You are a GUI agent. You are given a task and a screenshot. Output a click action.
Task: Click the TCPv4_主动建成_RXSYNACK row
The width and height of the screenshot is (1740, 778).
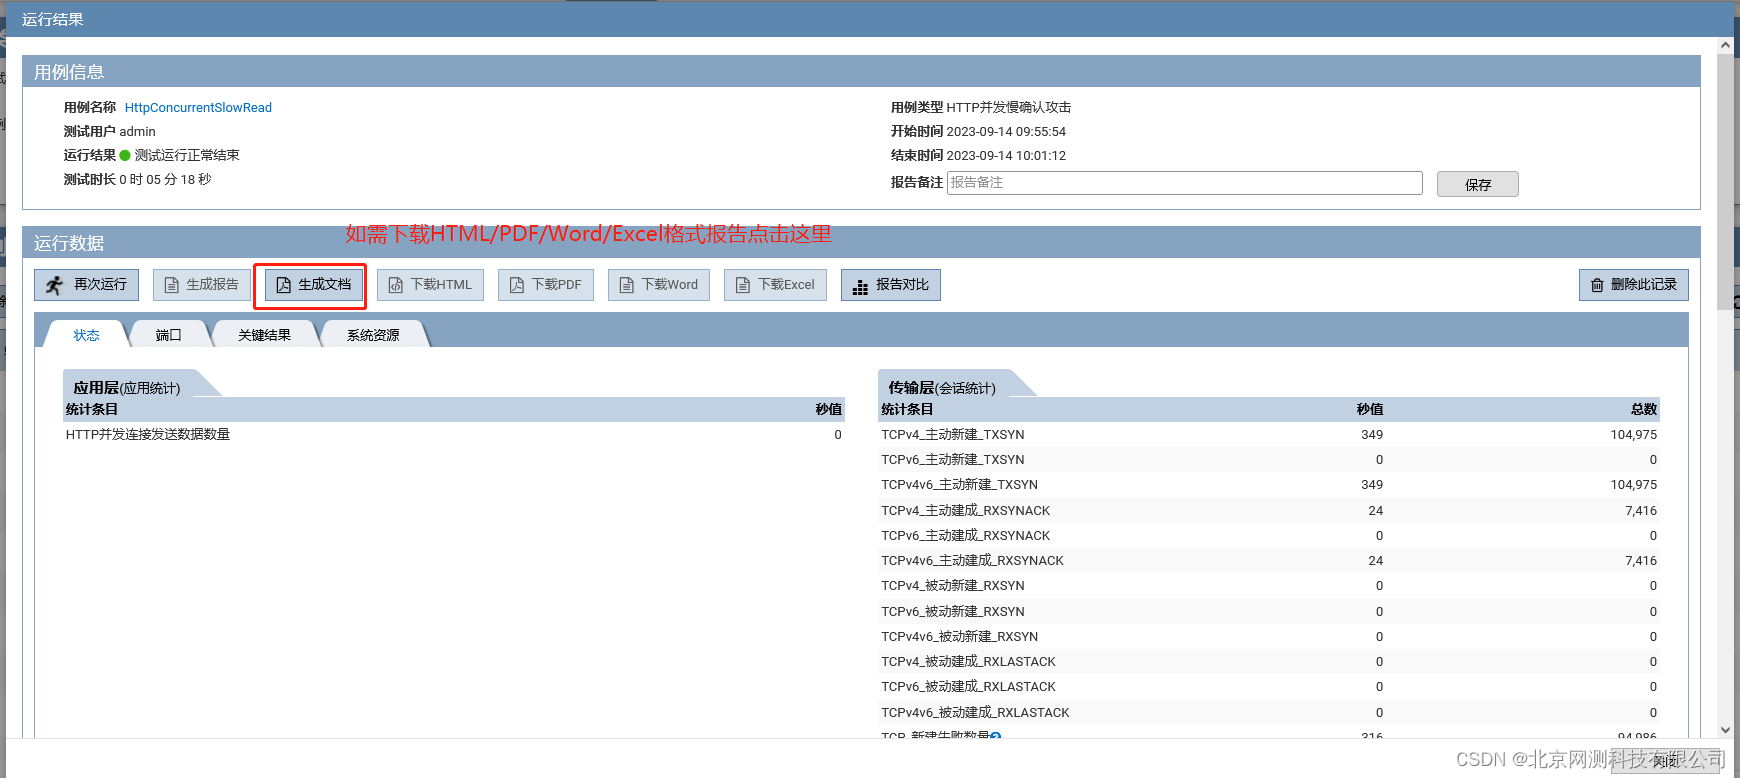(1269, 511)
